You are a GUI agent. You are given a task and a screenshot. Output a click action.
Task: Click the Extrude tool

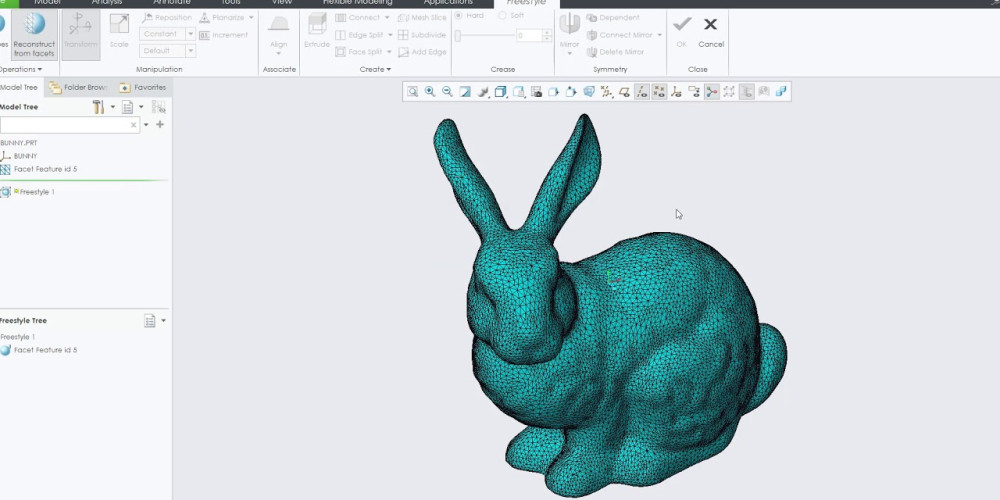coord(317,31)
